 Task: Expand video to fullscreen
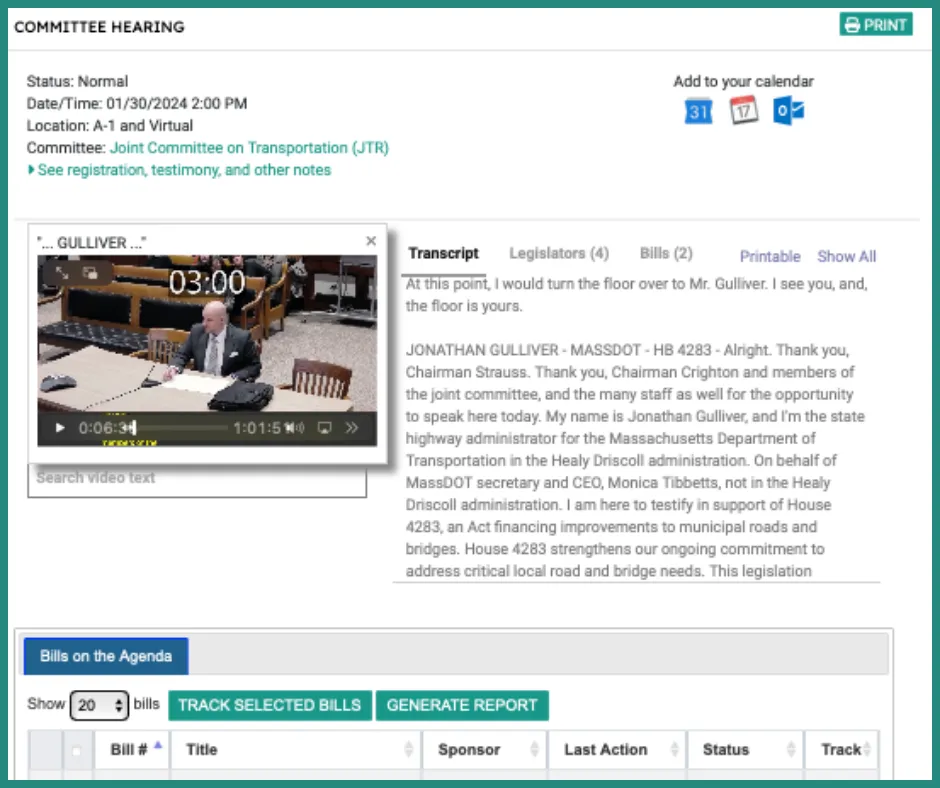coord(62,273)
